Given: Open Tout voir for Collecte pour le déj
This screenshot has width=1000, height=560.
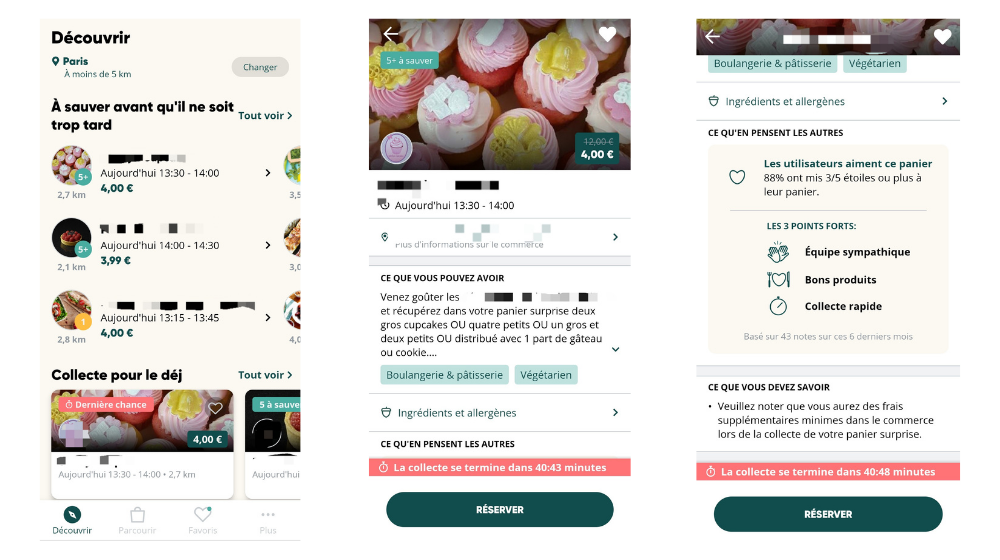Looking at the screenshot, I should pos(265,375).
